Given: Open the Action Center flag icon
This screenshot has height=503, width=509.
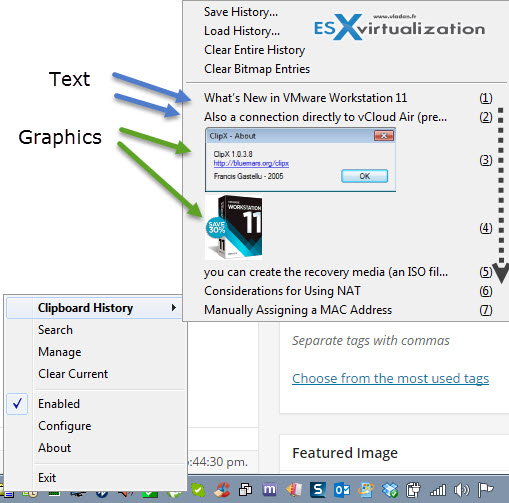Looking at the screenshot, I should pos(485,490).
